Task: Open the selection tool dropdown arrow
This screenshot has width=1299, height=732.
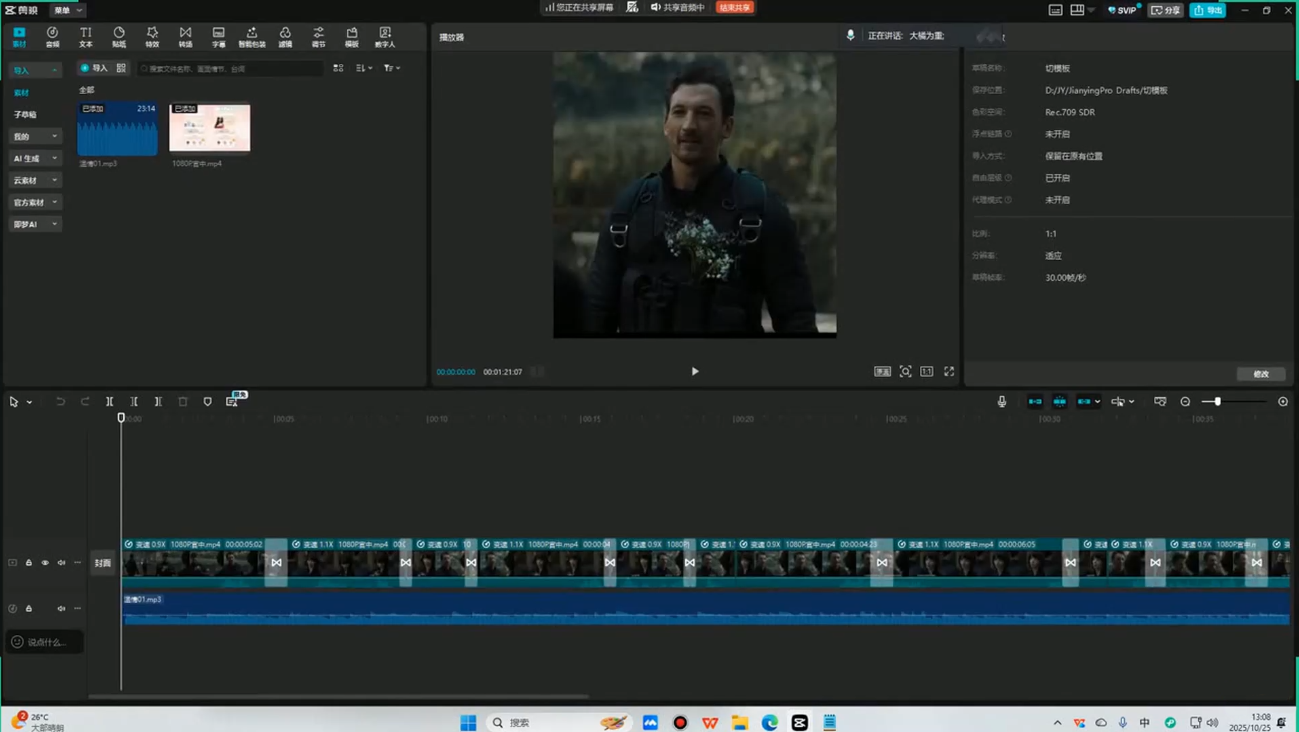Action: [30, 402]
